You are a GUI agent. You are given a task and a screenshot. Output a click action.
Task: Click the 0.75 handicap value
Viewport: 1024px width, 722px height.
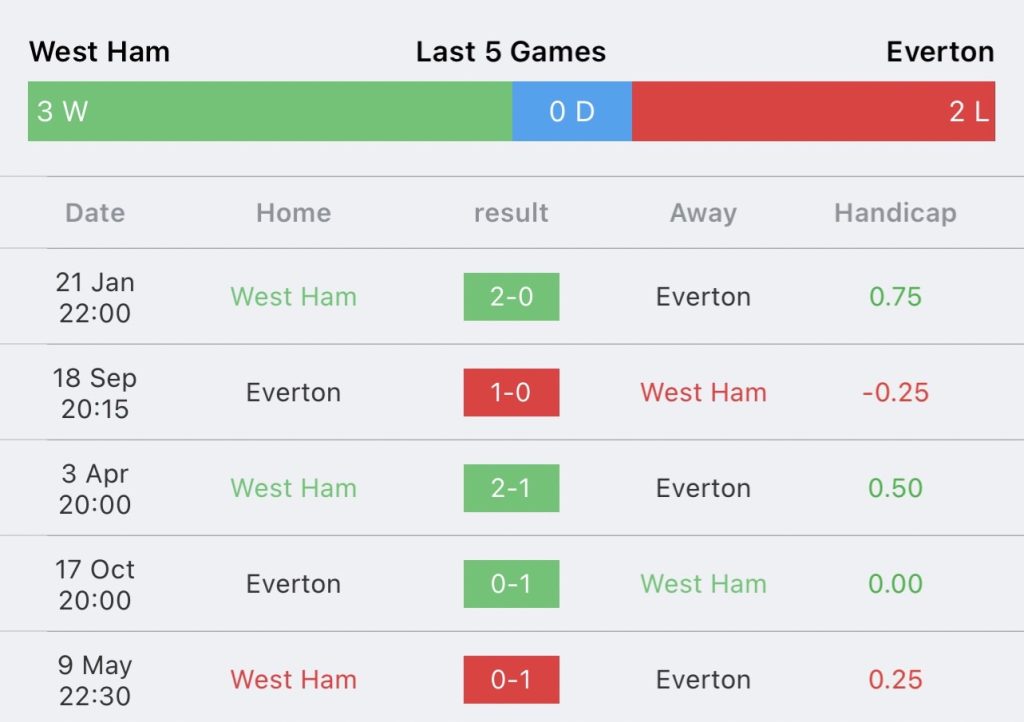pyautogui.click(x=895, y=297)
